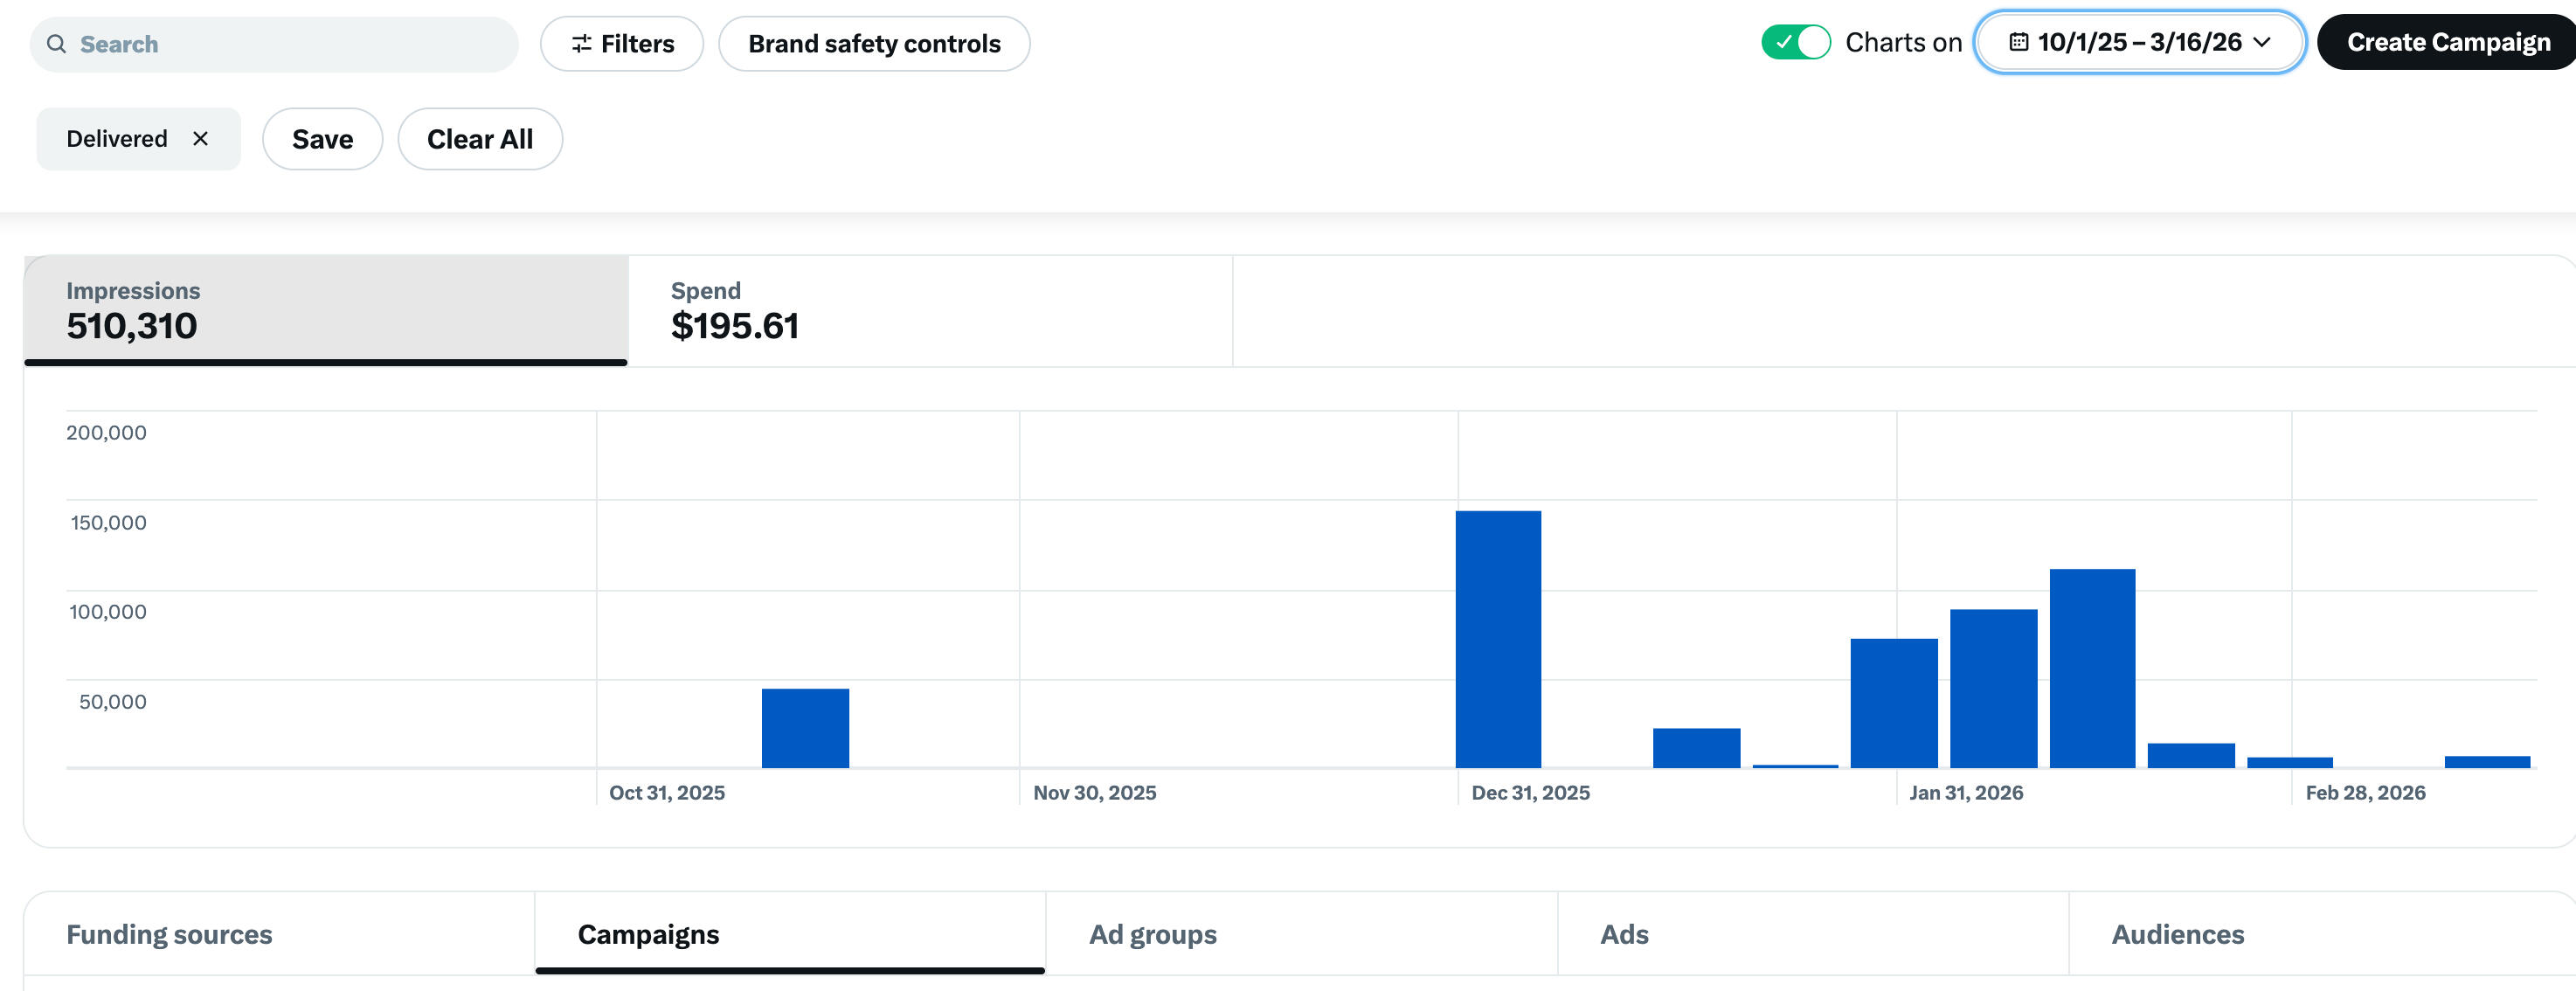This screenshot has height=991, width=2576.
Task: Click the search magnifier icon
Action: point(57,44)
